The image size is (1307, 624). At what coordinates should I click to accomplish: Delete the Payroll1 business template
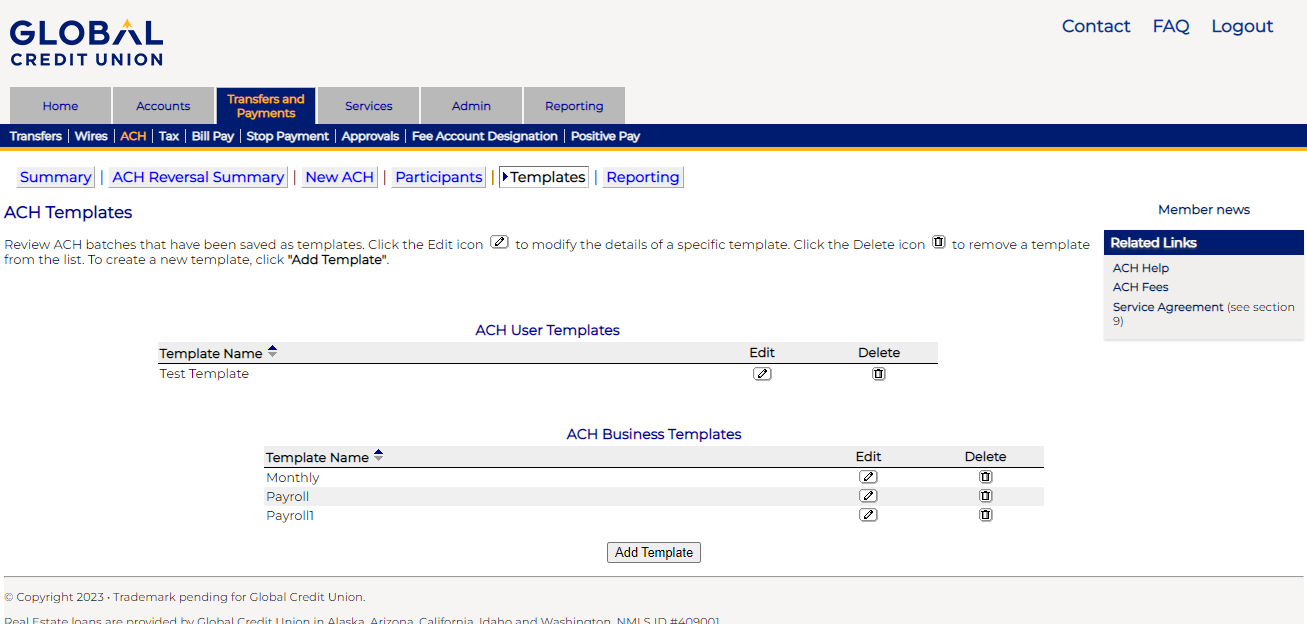(985, 515)
